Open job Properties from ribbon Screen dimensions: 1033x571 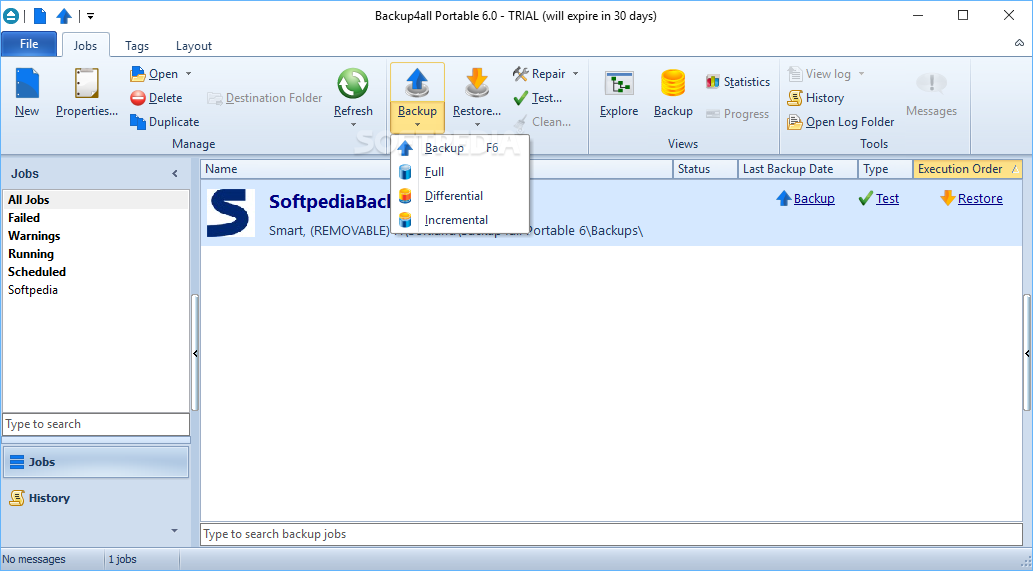(86, 93)
